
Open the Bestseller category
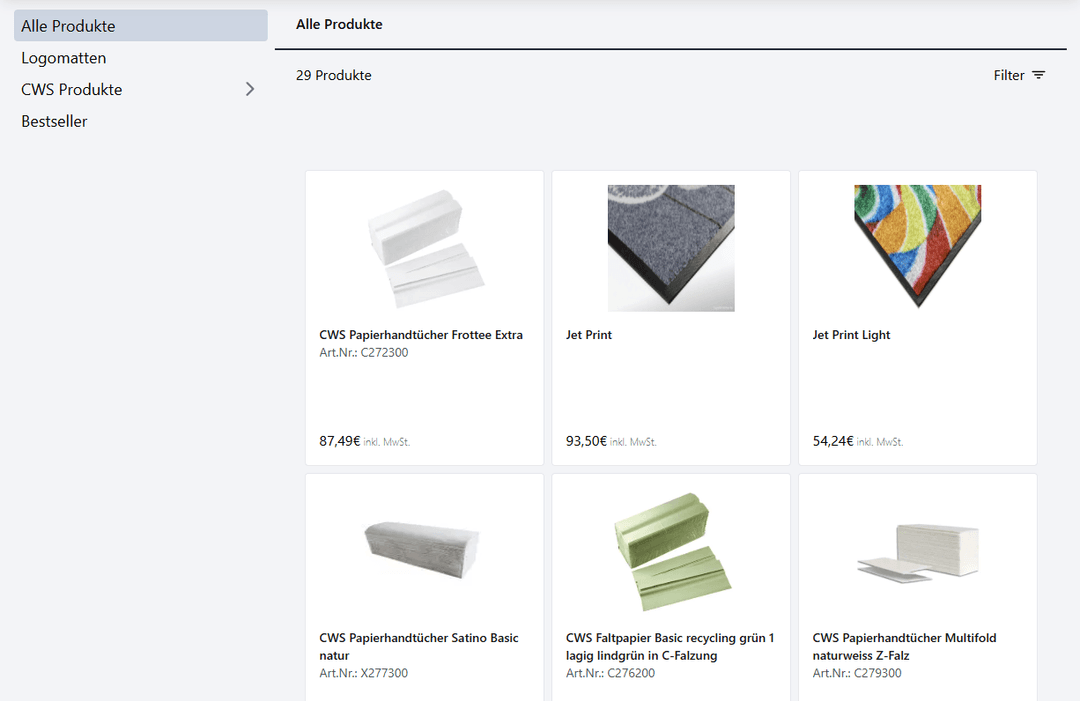pos(54,121)
